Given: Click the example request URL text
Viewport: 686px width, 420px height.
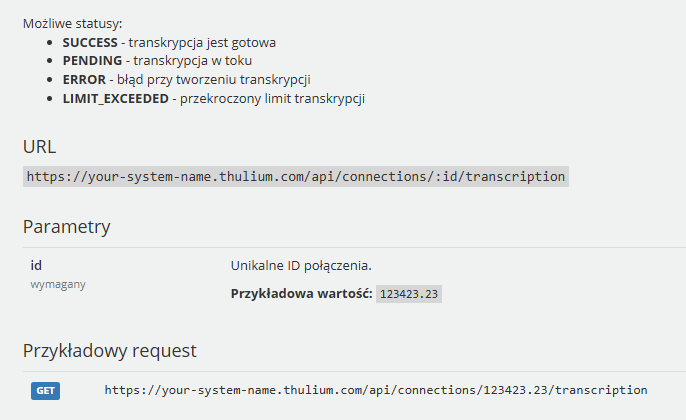Looking at the screenshot, I should coord(376,390).
